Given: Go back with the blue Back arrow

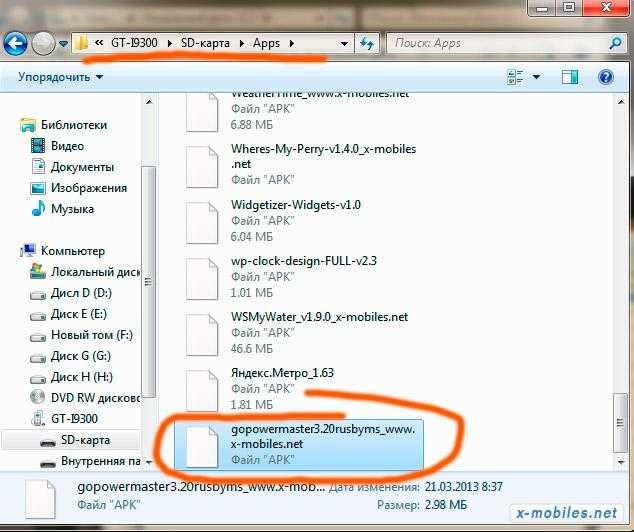Looking at the screenshot, I should [x=15, y=43].
